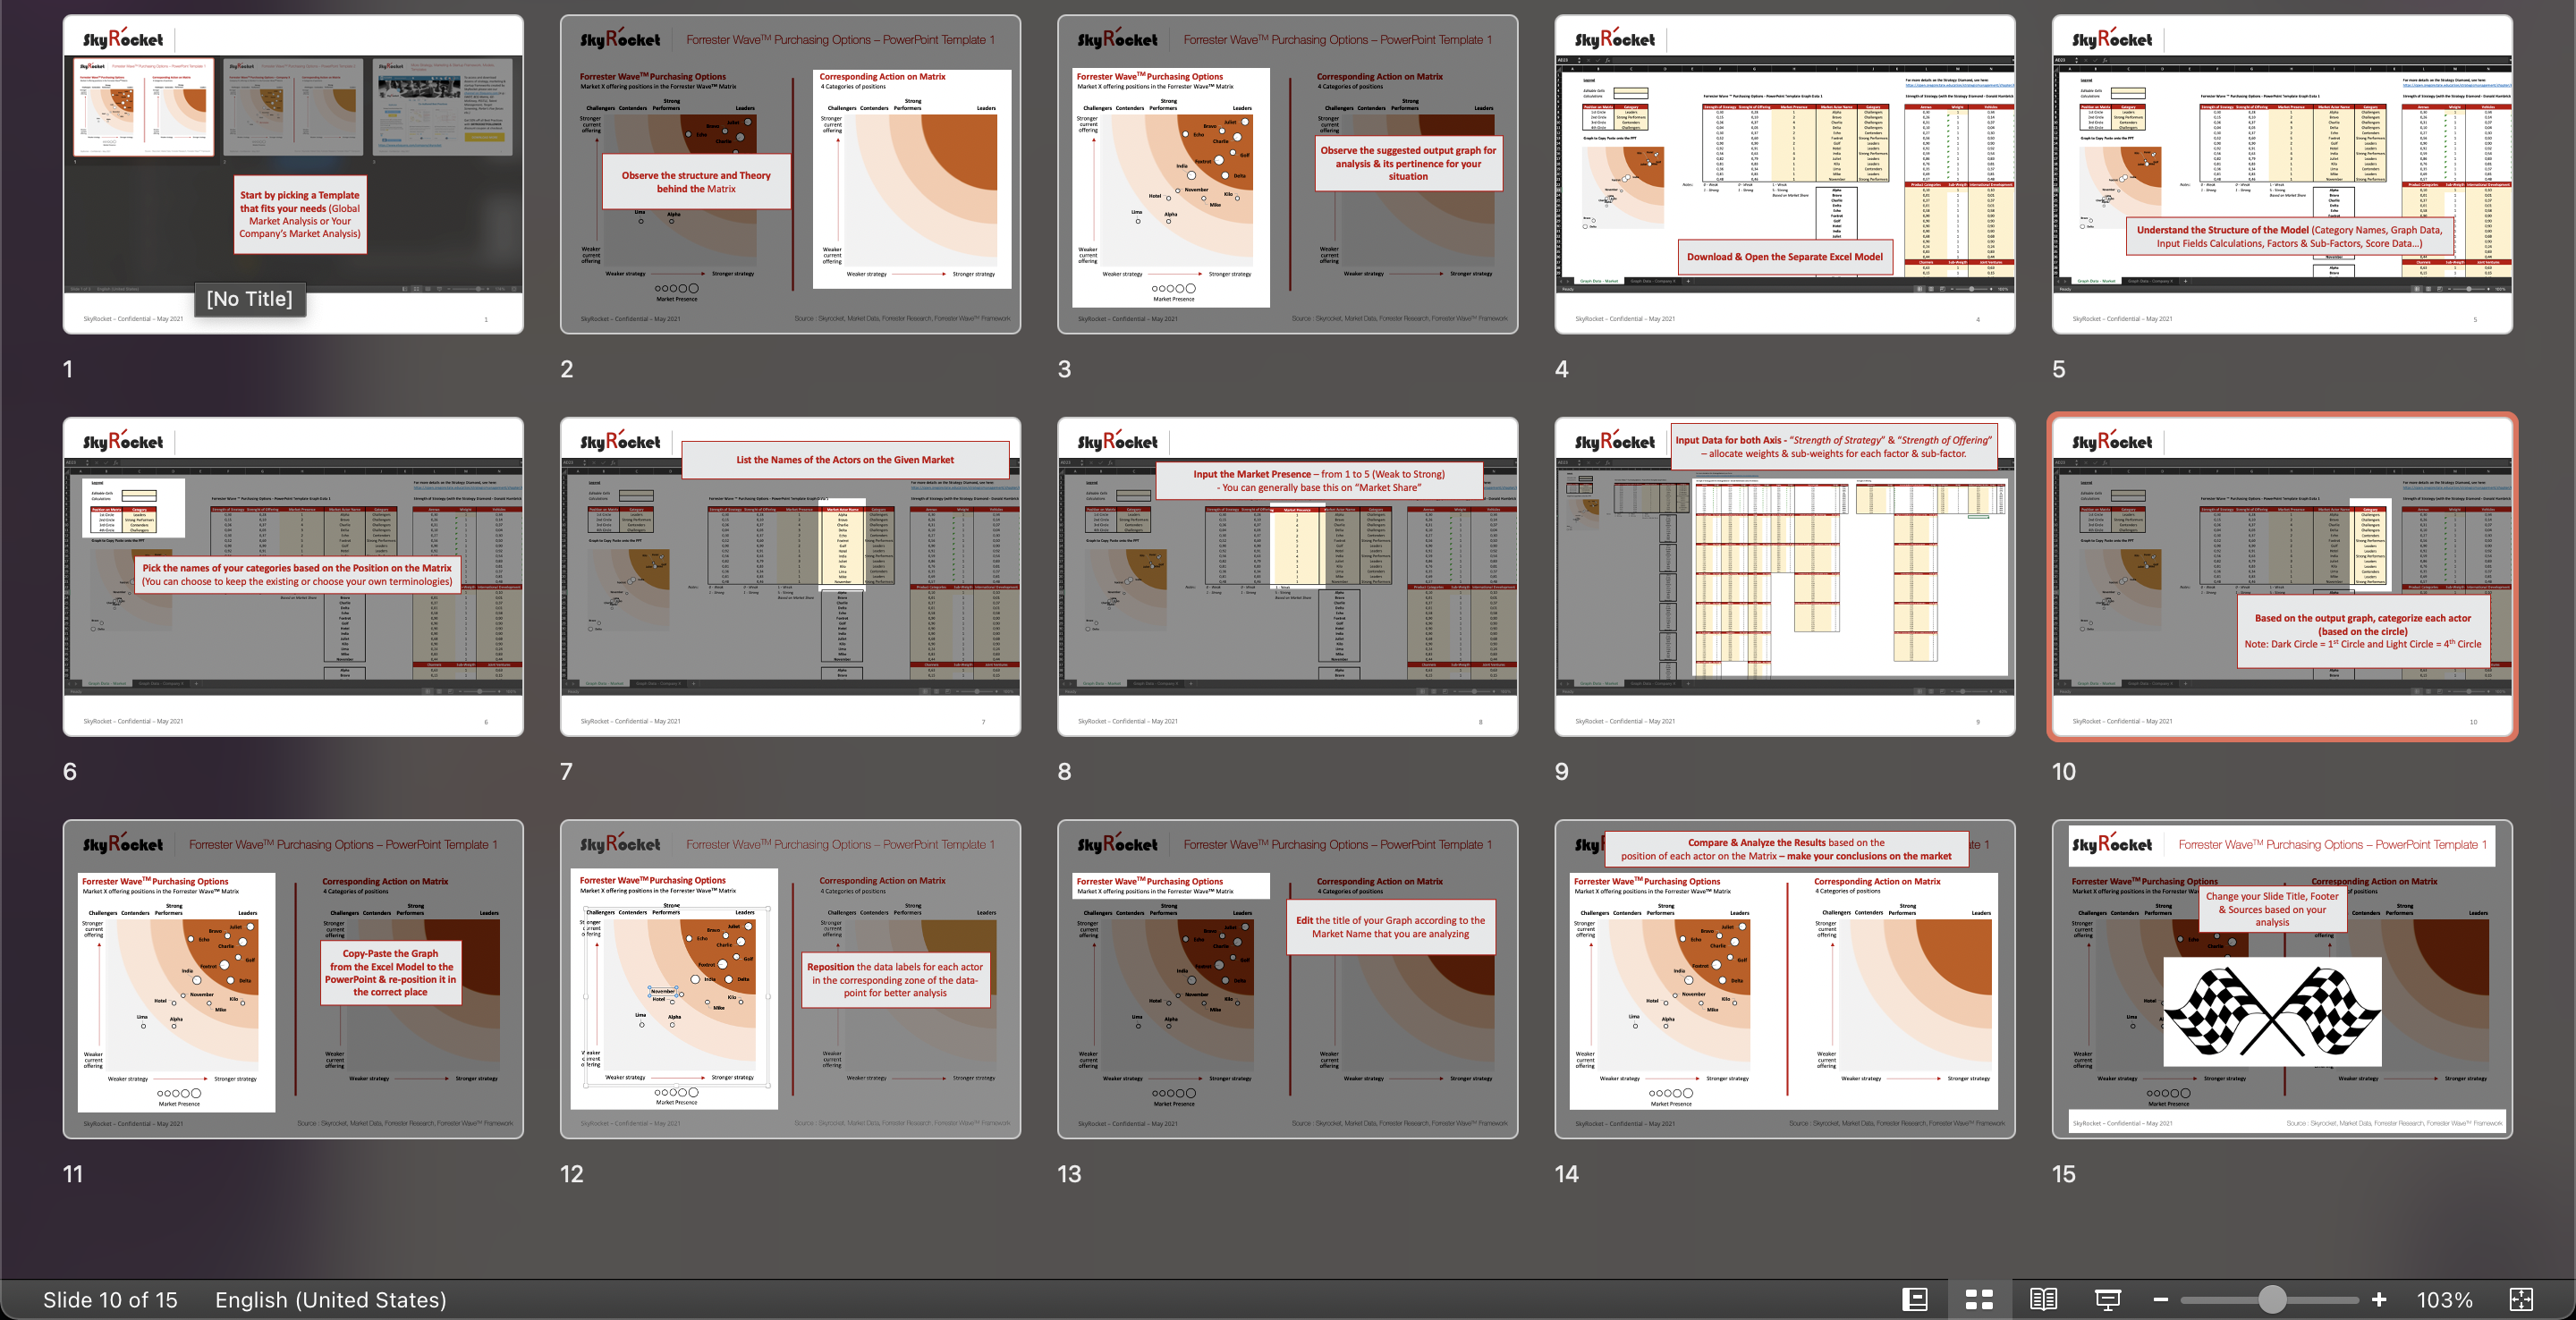2576x1320 pixels.
Task: Click the 'Slide 10 of 15' indicator
Action: [x=110, y=1299]
